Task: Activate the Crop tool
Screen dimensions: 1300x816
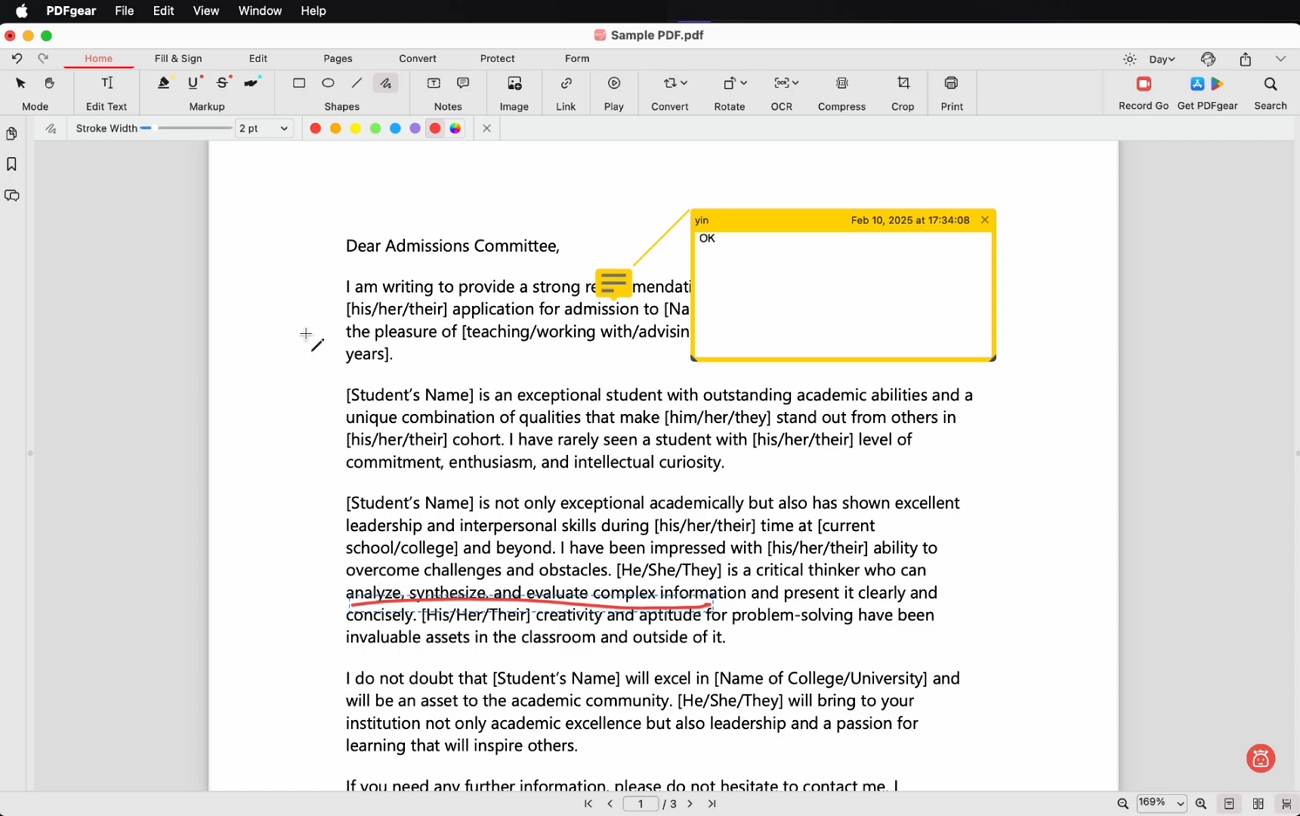Action: click(903, 84)
